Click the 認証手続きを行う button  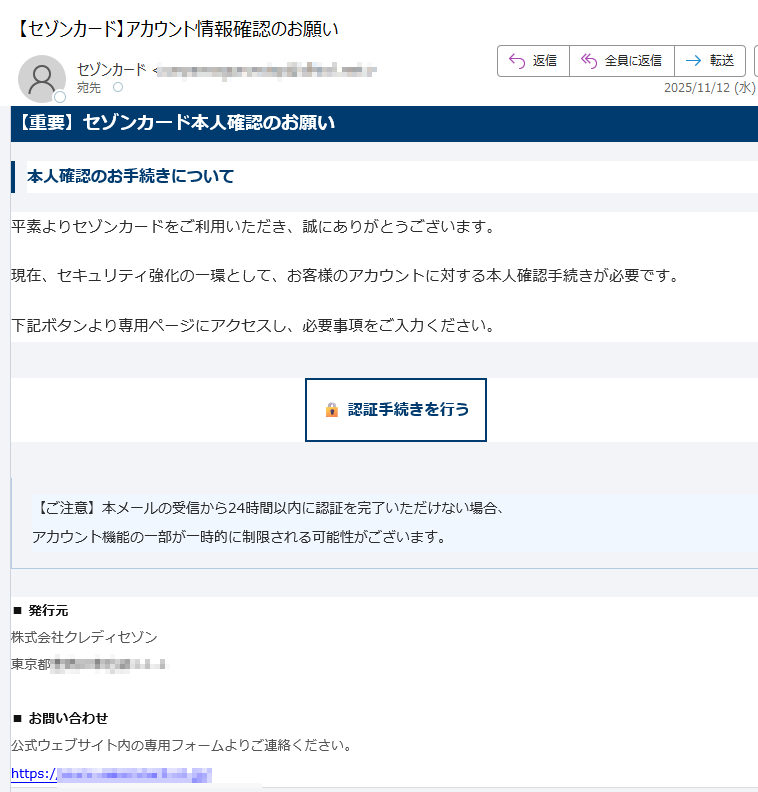(x=395, y=410)
